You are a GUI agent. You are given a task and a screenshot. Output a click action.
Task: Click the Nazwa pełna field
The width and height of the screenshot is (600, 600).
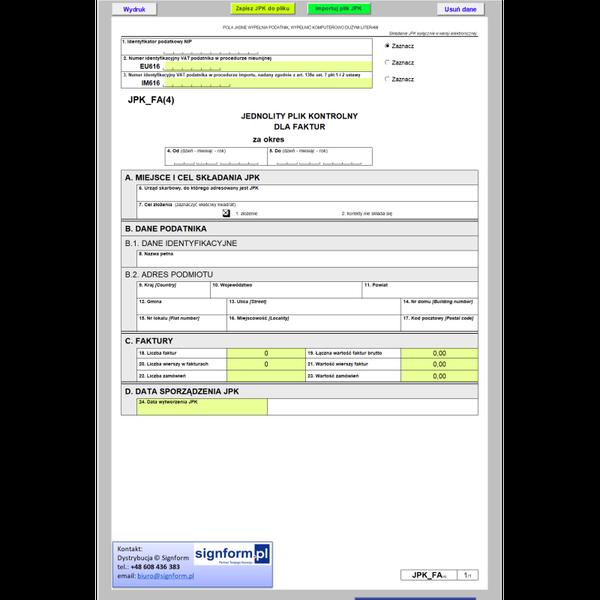(x=307, y=259)
